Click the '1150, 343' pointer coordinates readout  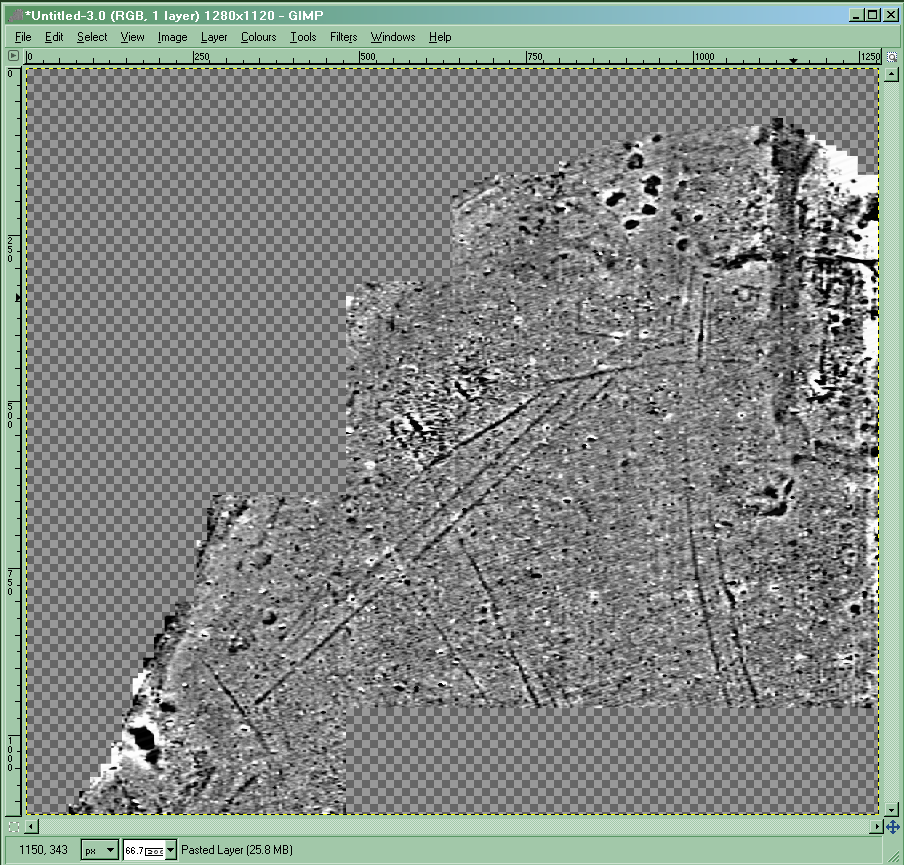point(43,850)
